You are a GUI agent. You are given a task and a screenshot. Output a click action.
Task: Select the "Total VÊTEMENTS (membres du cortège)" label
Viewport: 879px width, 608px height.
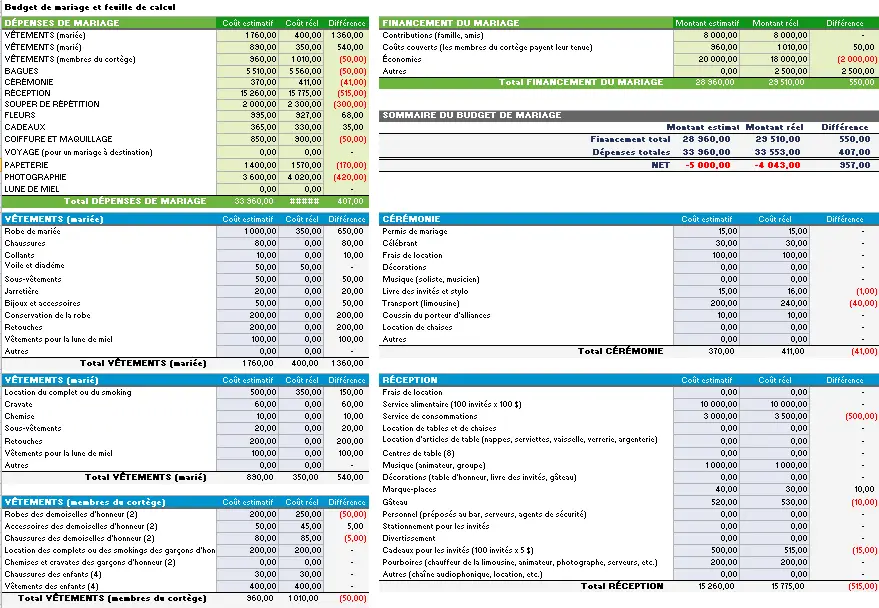pyautogui.click(x=112, y=598)
